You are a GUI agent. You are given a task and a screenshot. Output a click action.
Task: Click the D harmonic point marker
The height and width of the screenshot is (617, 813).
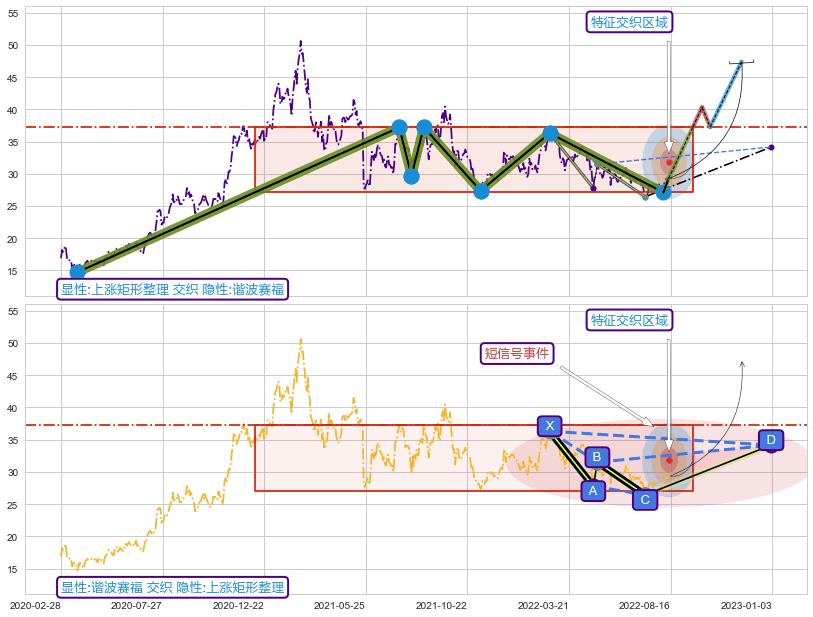click(x=770, y=440)
